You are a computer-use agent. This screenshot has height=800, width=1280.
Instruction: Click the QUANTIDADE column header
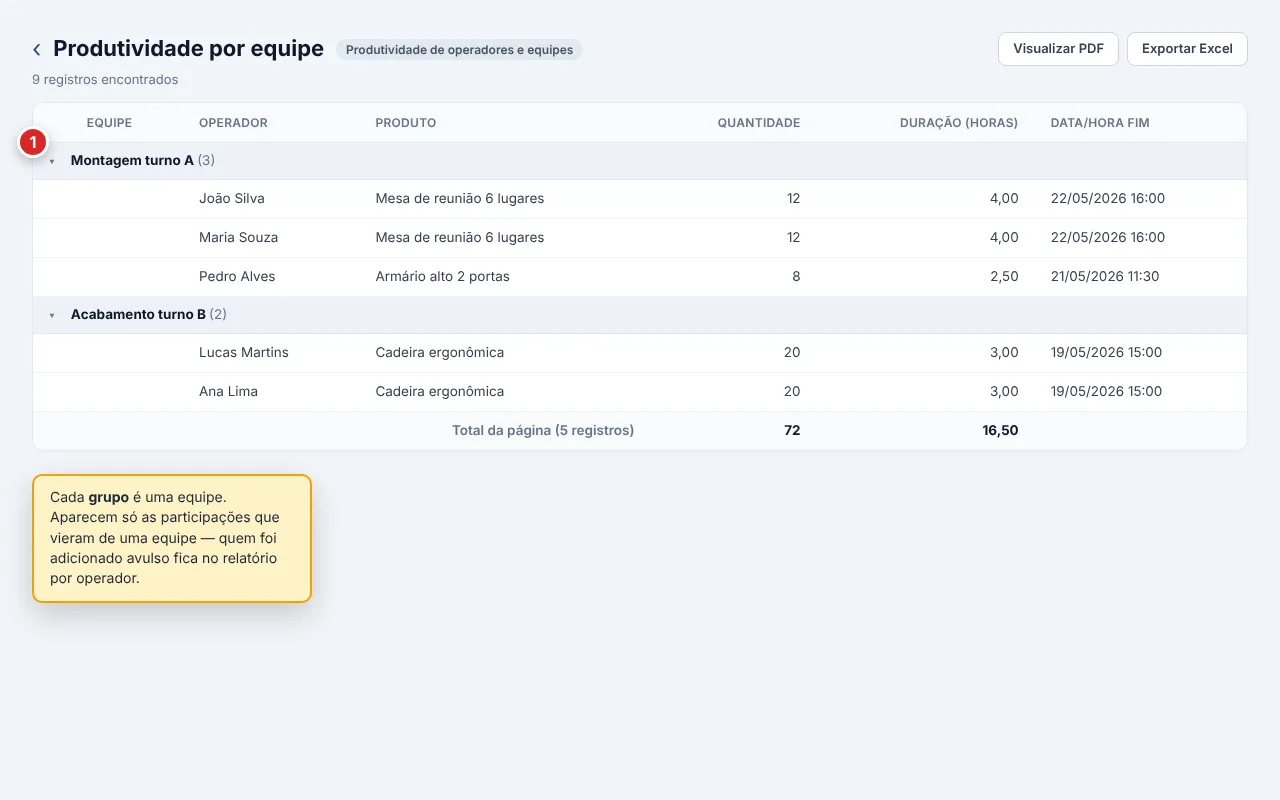(x=758, y=123)
